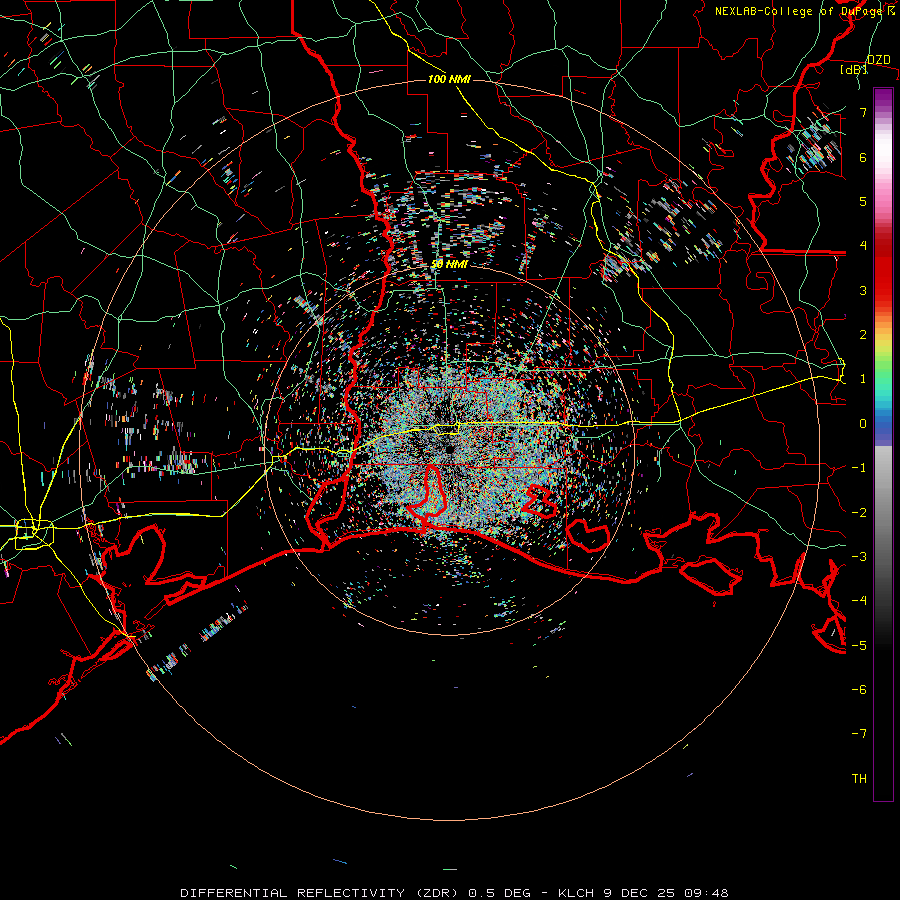Click the 0 tick label on scale
The height and width of the screenshot is (900, 900).
pos(863,423)
